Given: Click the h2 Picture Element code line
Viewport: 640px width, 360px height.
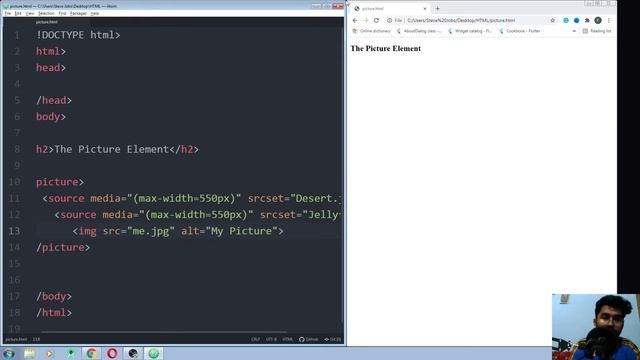Looking at the screenshot, I should tap(118, 149).
